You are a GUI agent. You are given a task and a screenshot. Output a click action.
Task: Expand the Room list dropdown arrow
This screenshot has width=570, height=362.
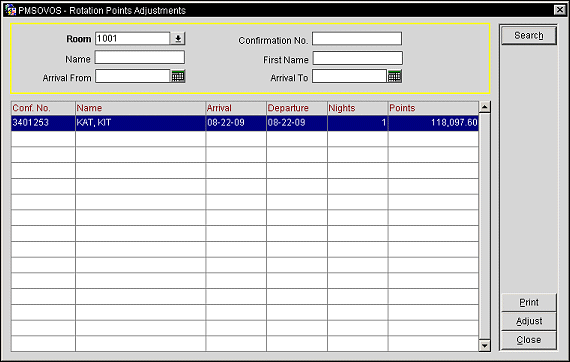[178, 39]
